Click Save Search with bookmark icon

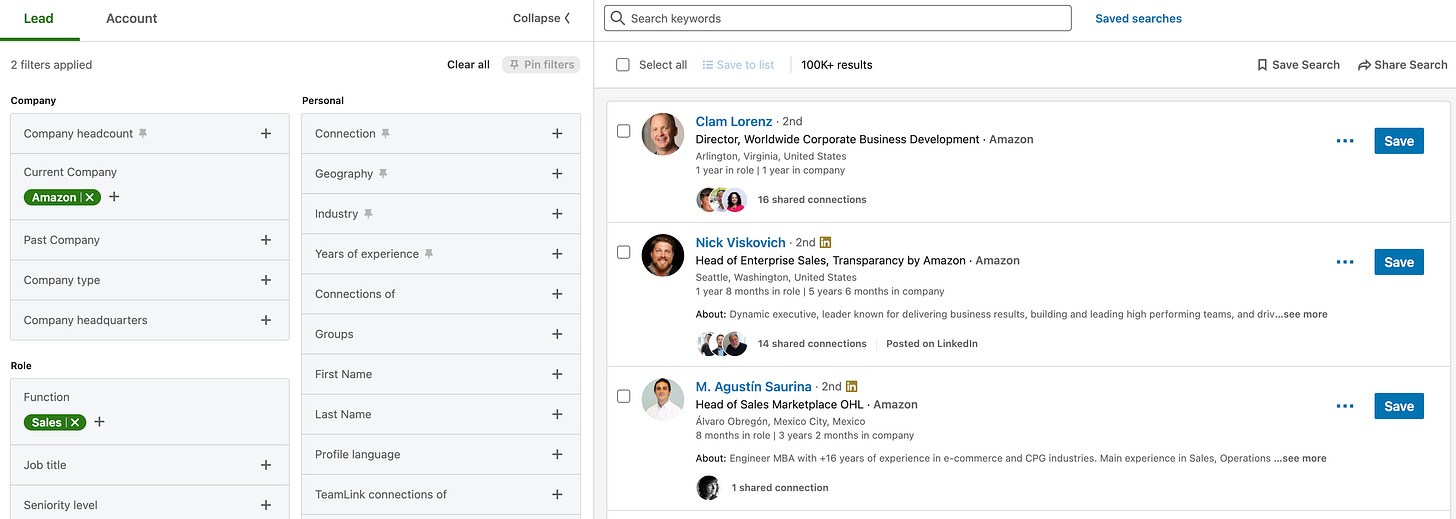pos(1298,64)
